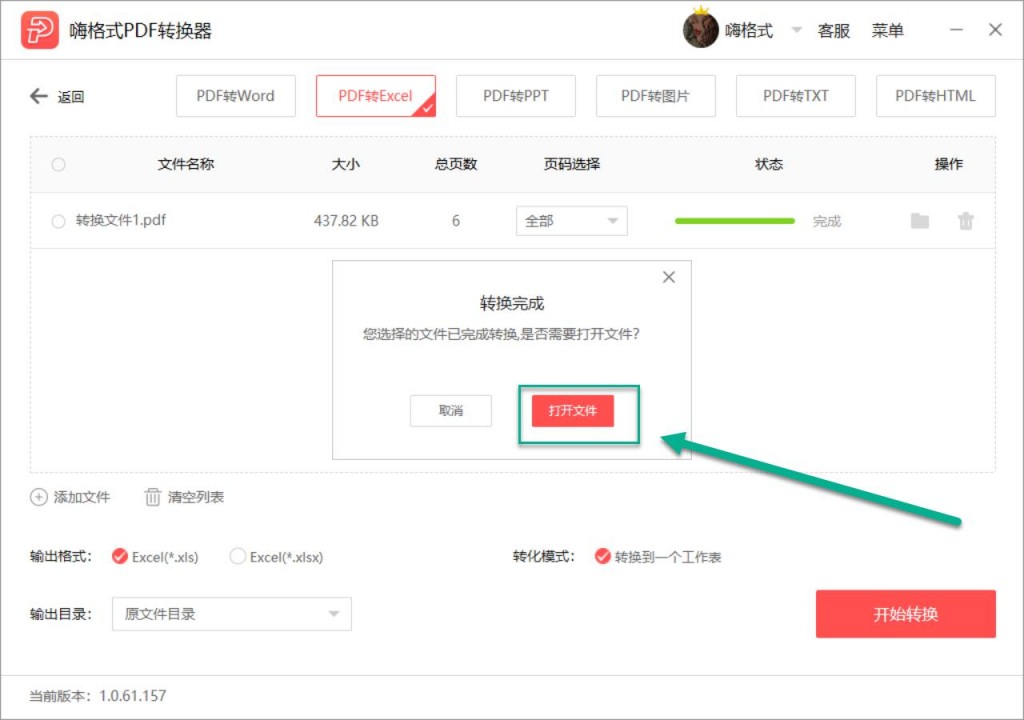Image resolution: width=1024 pixels, height=720 pixels.
Task: Click the 转换完成 dialog title
Action: coord(512,303)
